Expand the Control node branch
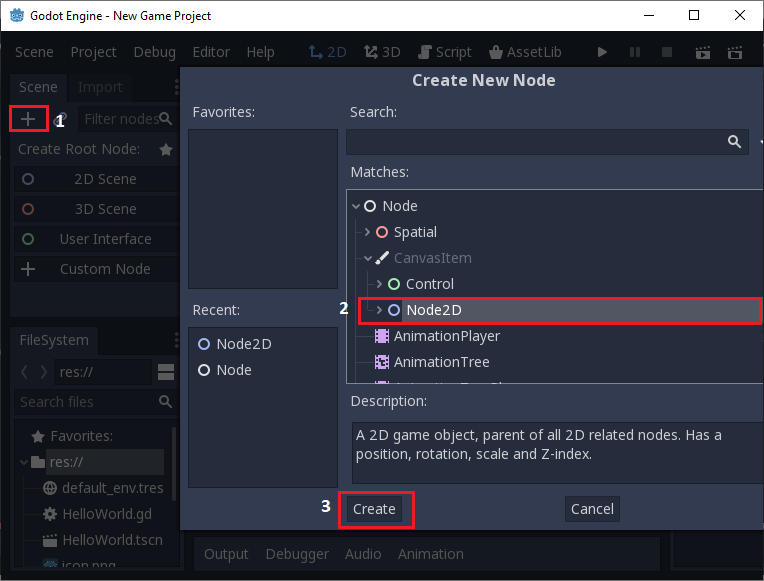 click(379, 284)
